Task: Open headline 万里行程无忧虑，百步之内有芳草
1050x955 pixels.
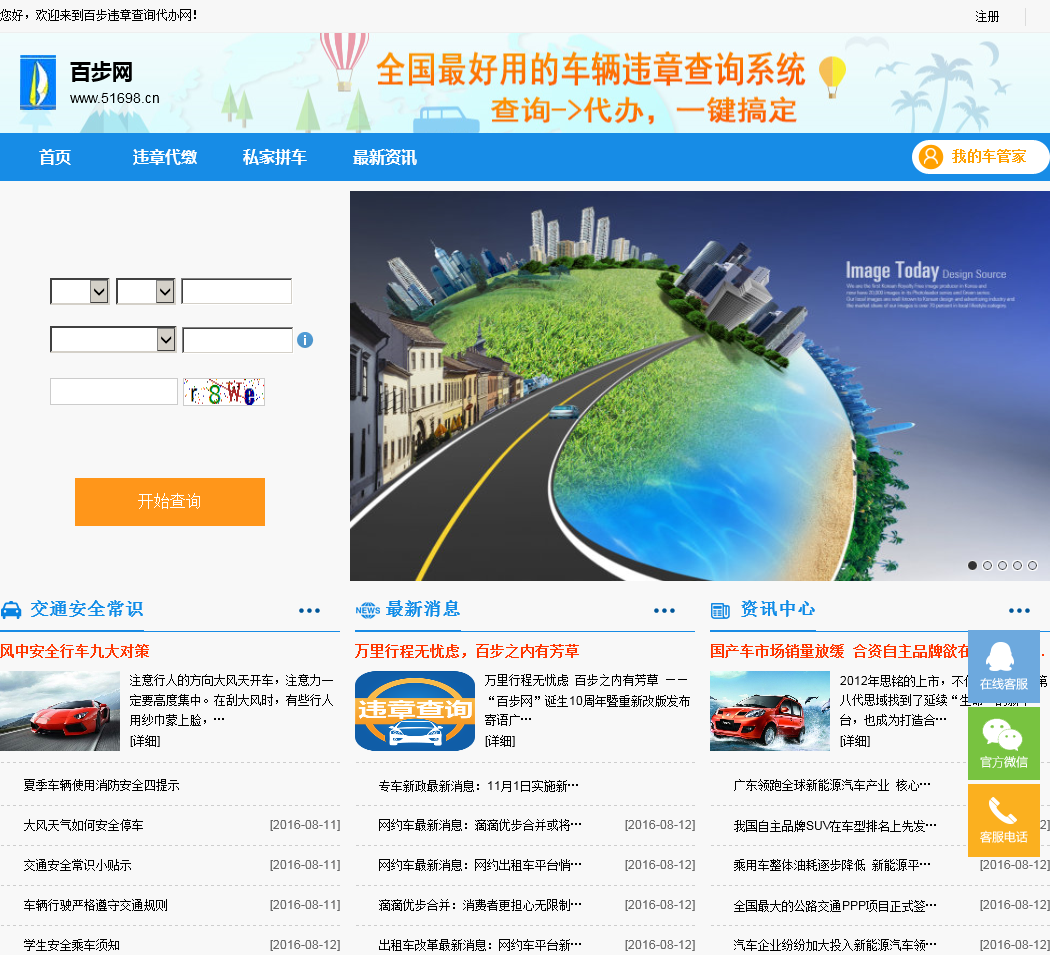Action: 467,651
